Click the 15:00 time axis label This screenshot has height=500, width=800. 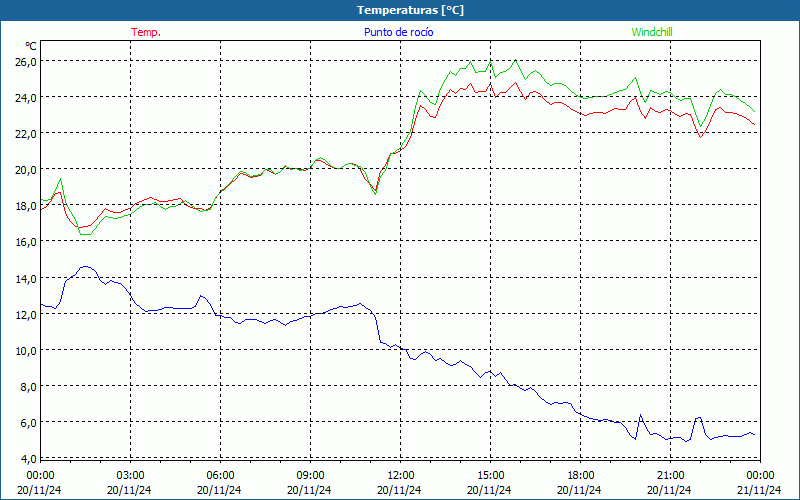[490, 476]
